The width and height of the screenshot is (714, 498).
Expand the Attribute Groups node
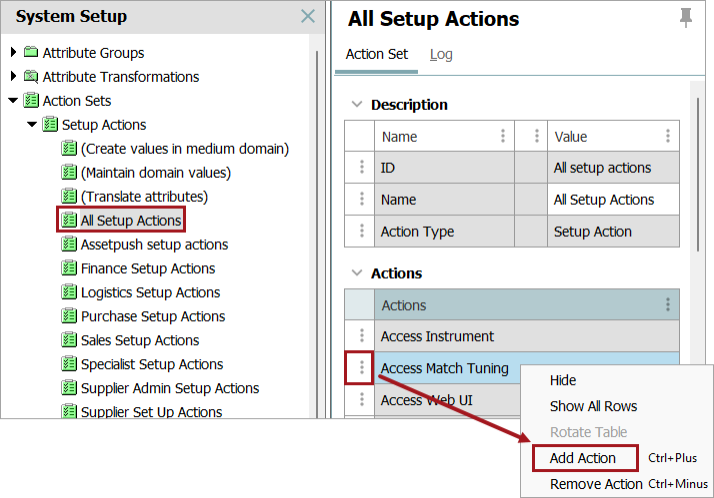point(14,52)
